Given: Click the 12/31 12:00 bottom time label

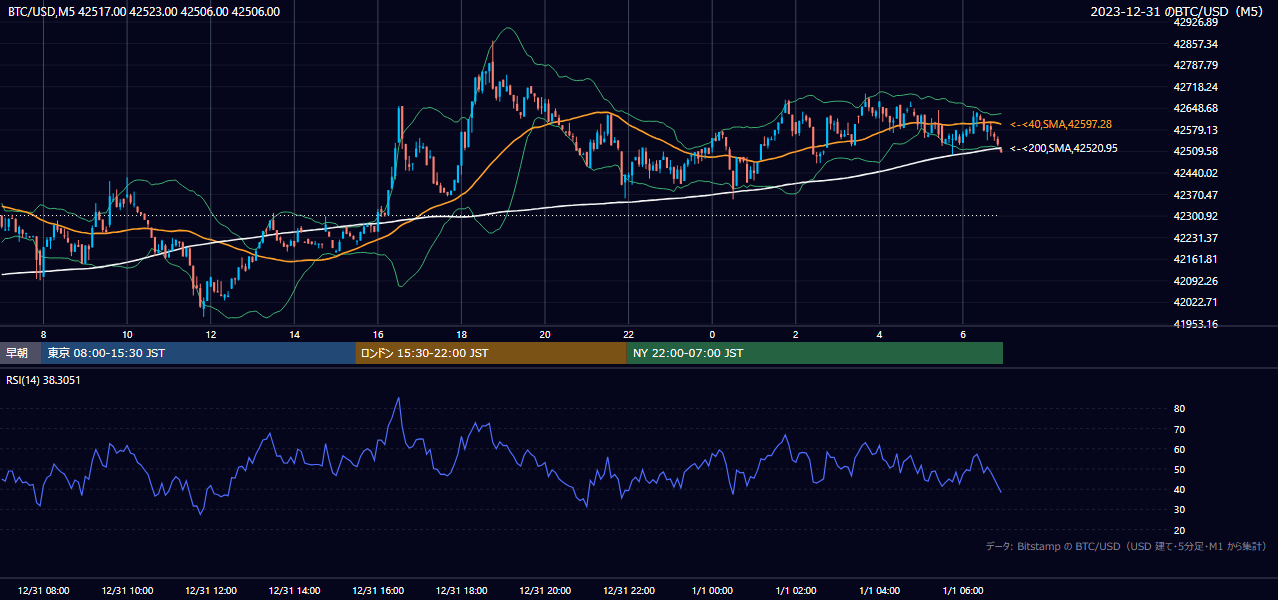Looking at the screenshot, I should point(211,590).
